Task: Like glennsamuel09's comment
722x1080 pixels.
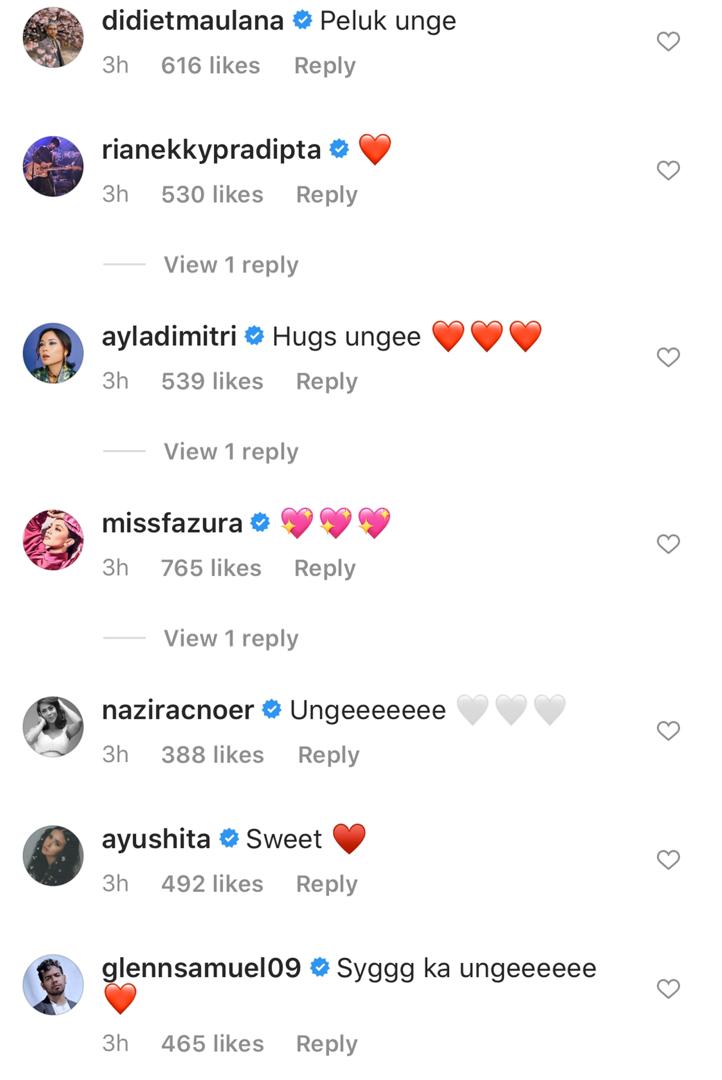Action: (667, 989)
